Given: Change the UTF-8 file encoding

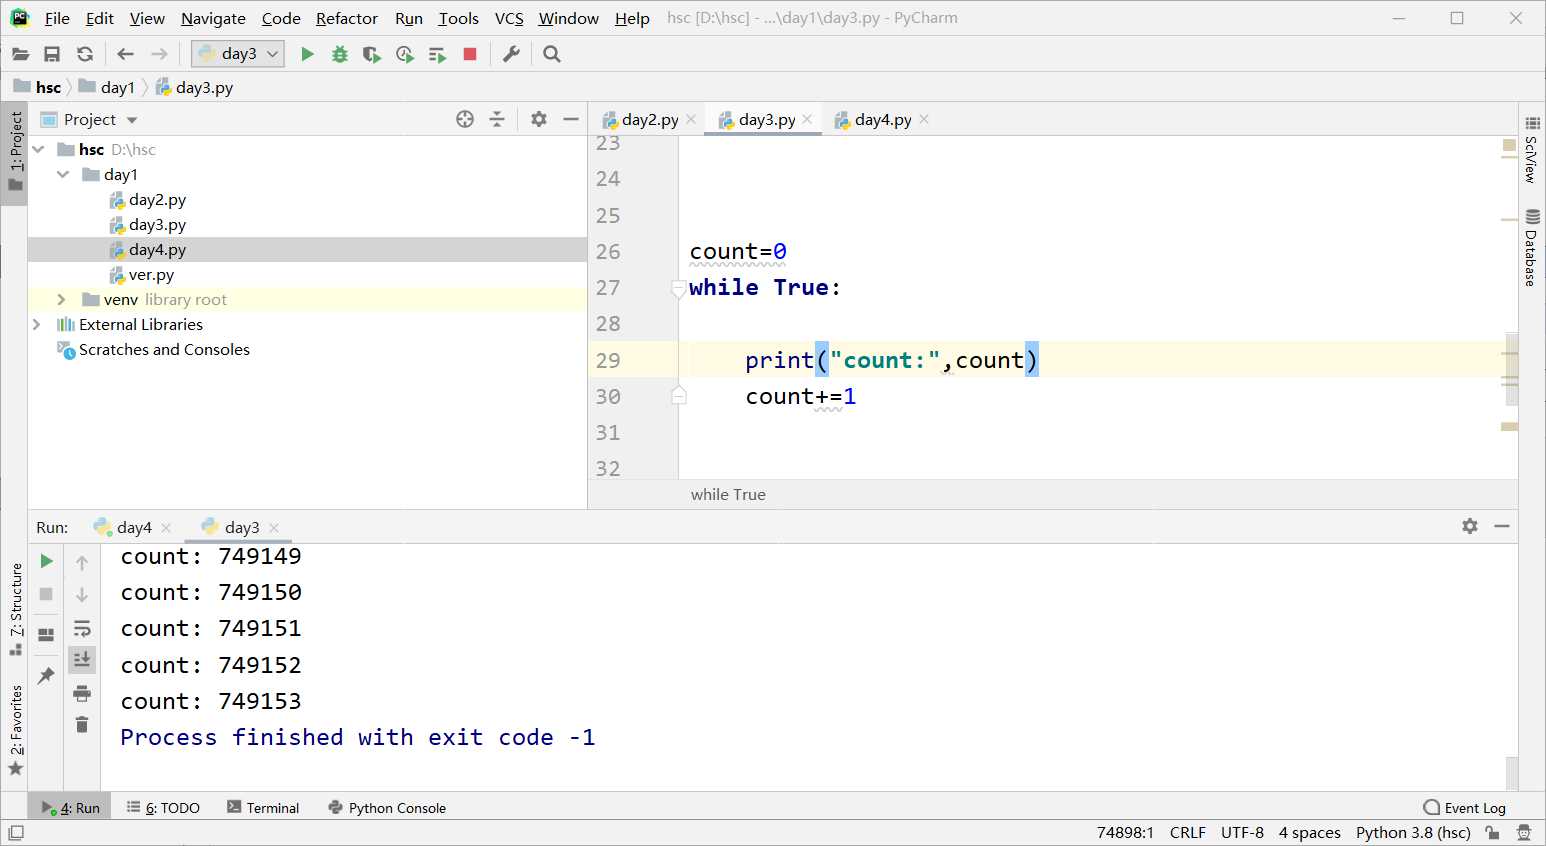Looking at the screenshot, I should point(1242,832).
